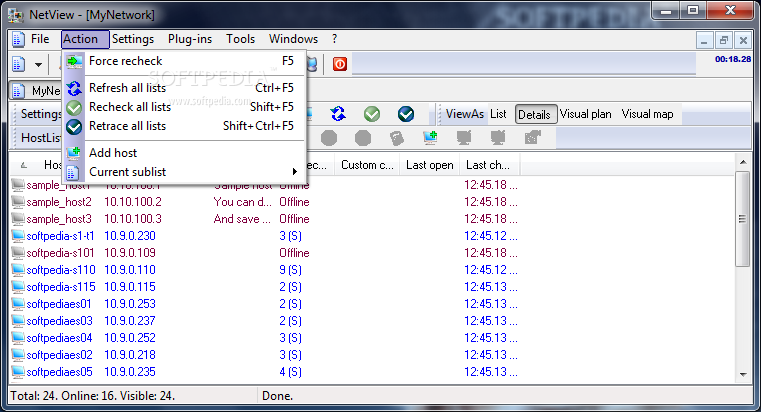
Task: Click IP address 10.10.100.3
Action: [x=133, y=219]
